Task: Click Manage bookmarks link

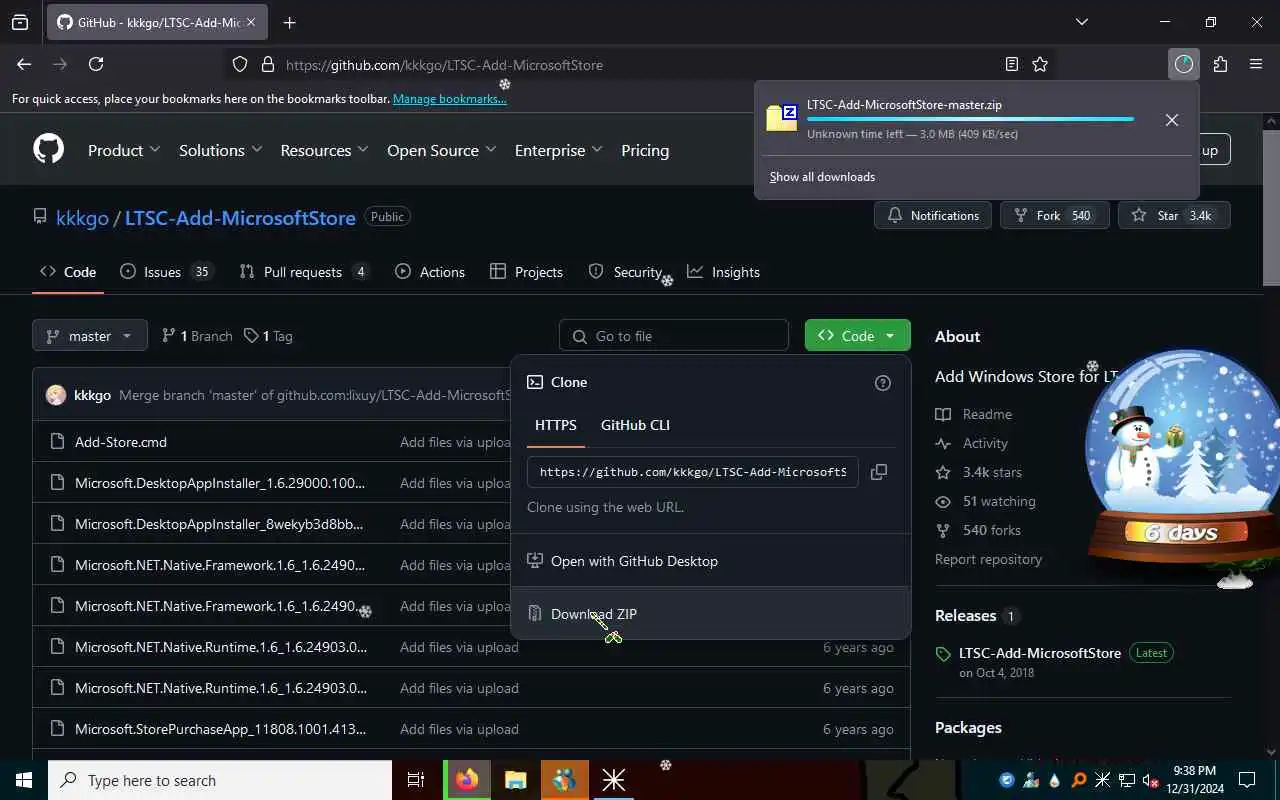Action: (x=450, y=99)
